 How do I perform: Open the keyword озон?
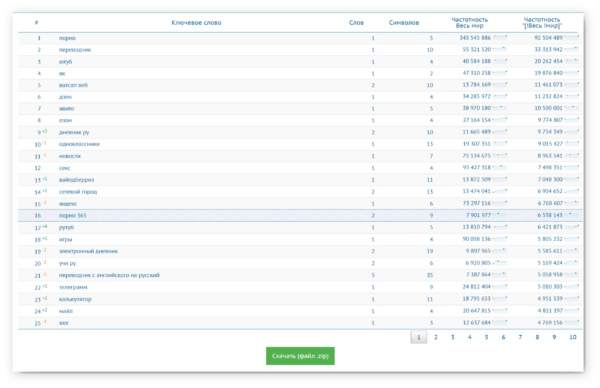point(65,120)
